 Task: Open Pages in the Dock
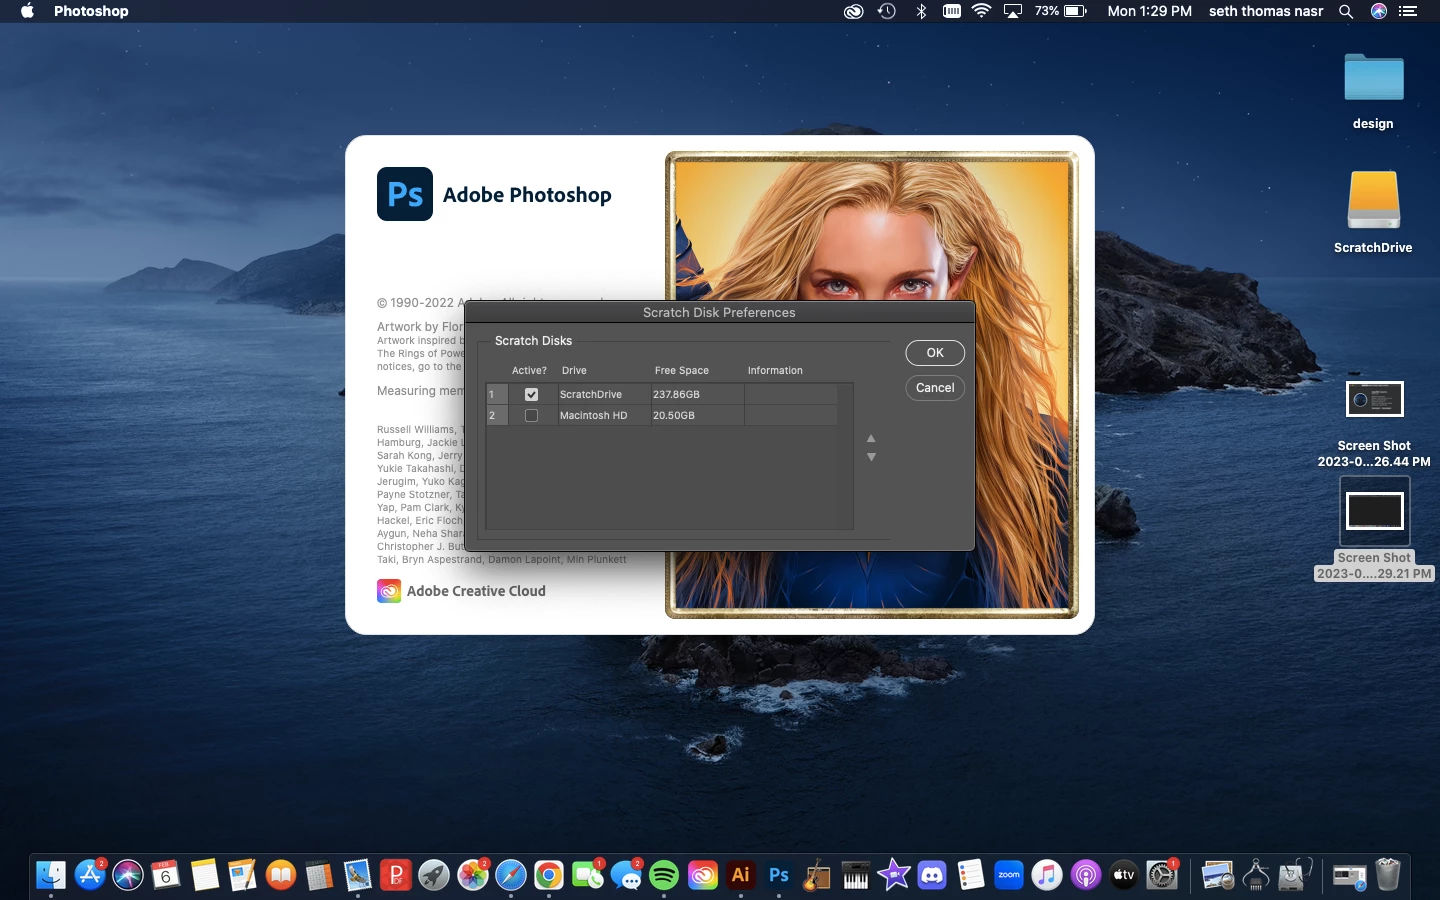click(243, 876)
